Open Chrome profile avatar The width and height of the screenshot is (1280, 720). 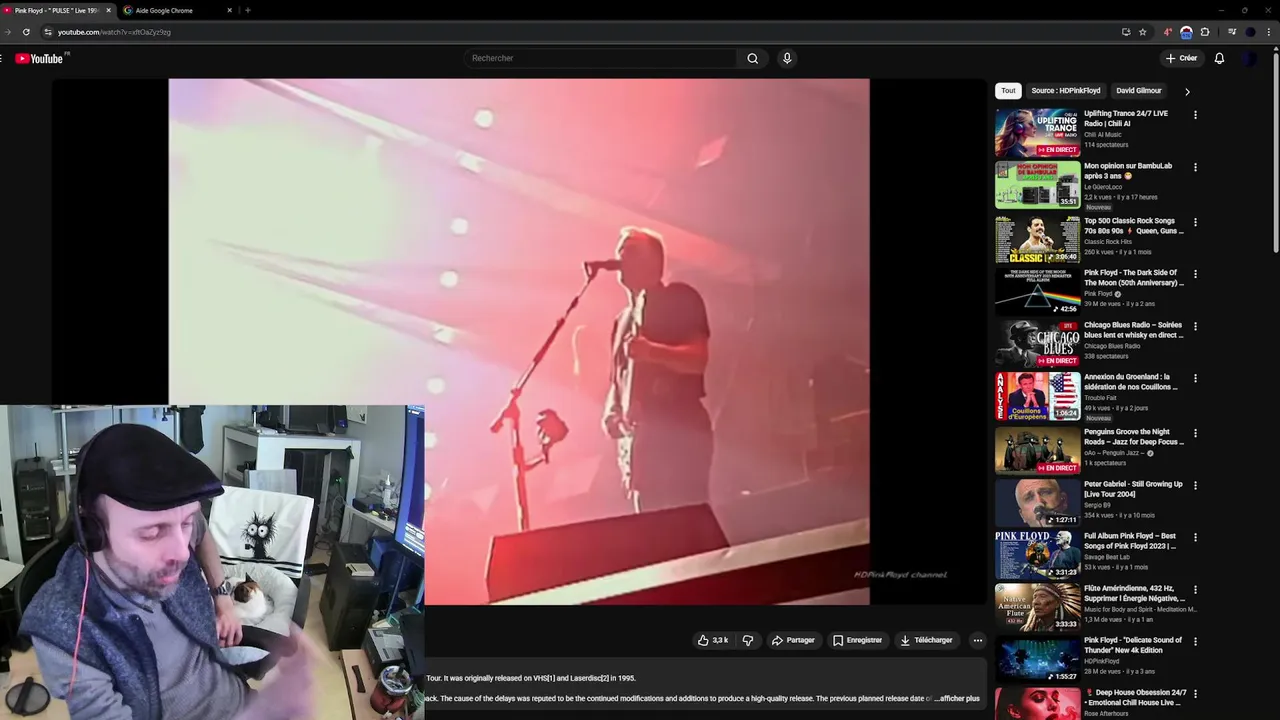pos(1250,32)
